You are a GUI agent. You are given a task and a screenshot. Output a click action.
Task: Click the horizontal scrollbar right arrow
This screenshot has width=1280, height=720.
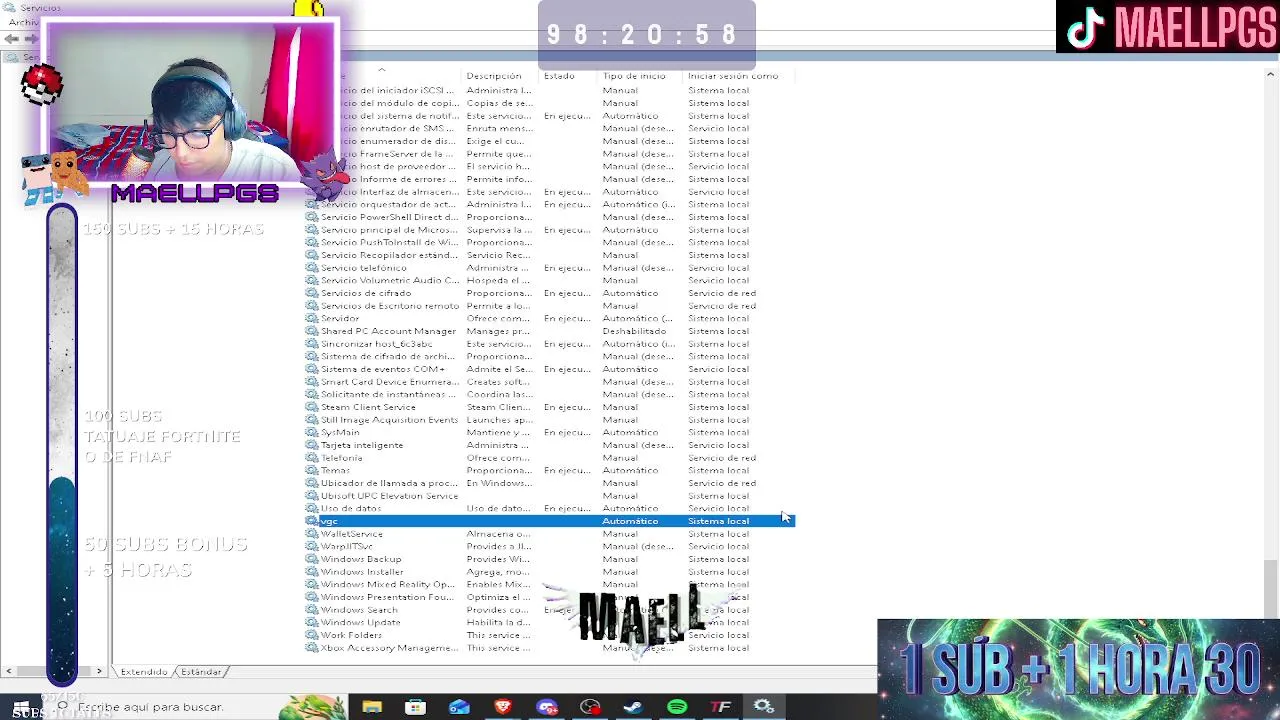pos(99,672)
